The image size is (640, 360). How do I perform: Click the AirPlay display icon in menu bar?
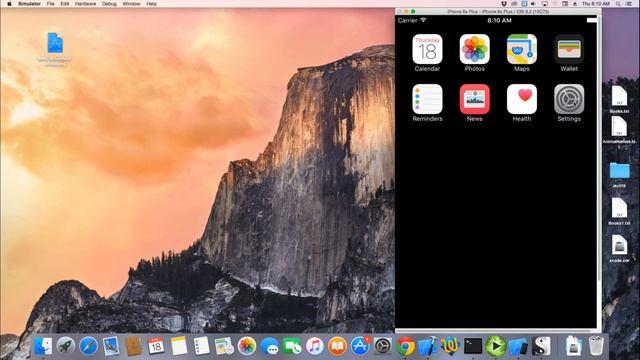point(544,4)
